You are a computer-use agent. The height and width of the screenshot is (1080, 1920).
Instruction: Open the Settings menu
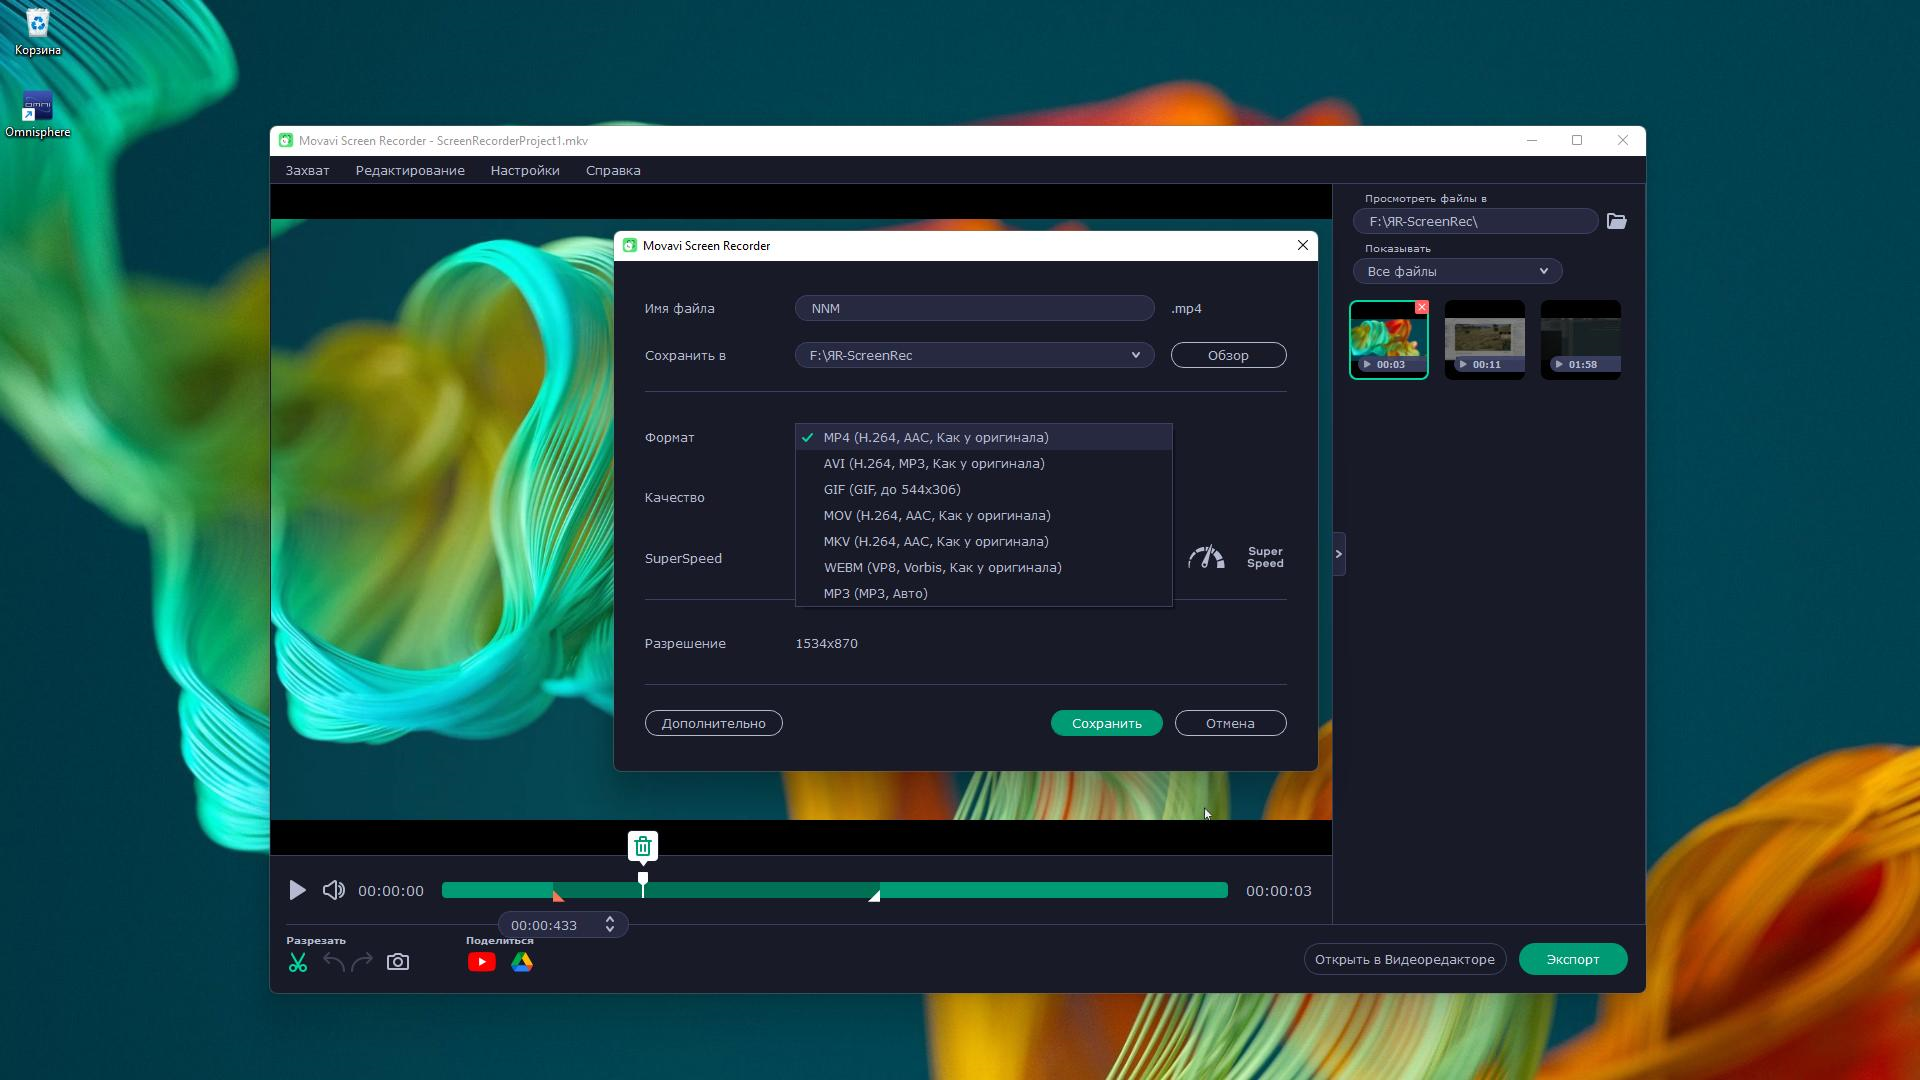pos(524,170)
